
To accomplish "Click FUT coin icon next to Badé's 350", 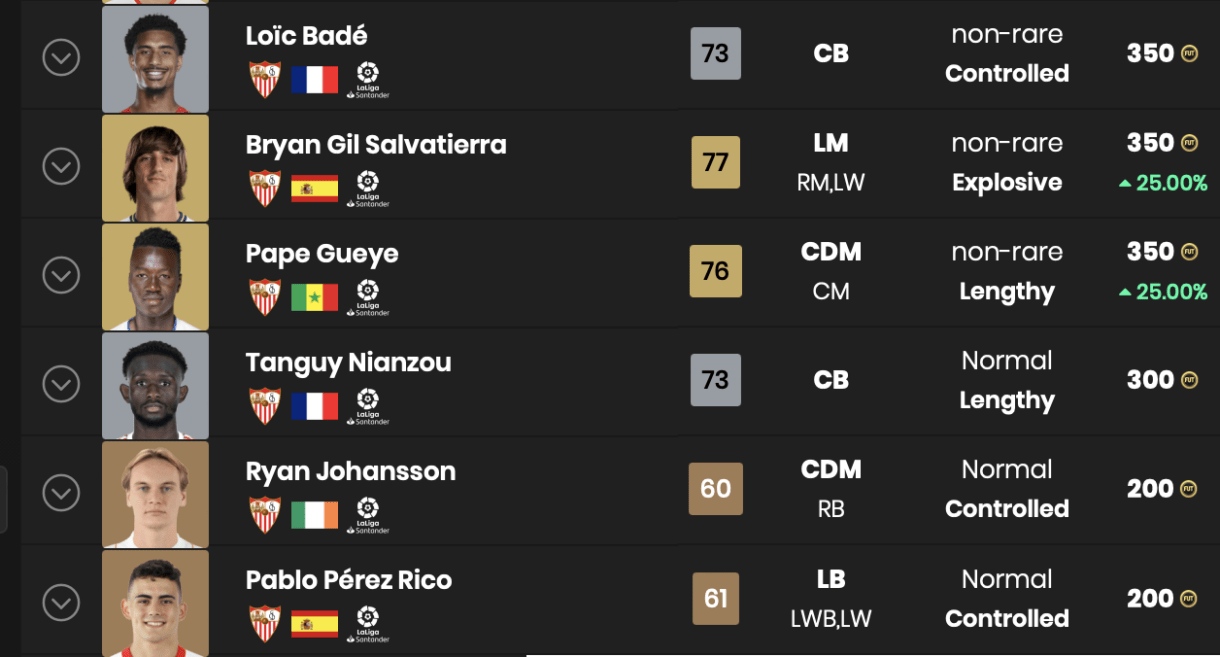I will [x=1189, y=54].
